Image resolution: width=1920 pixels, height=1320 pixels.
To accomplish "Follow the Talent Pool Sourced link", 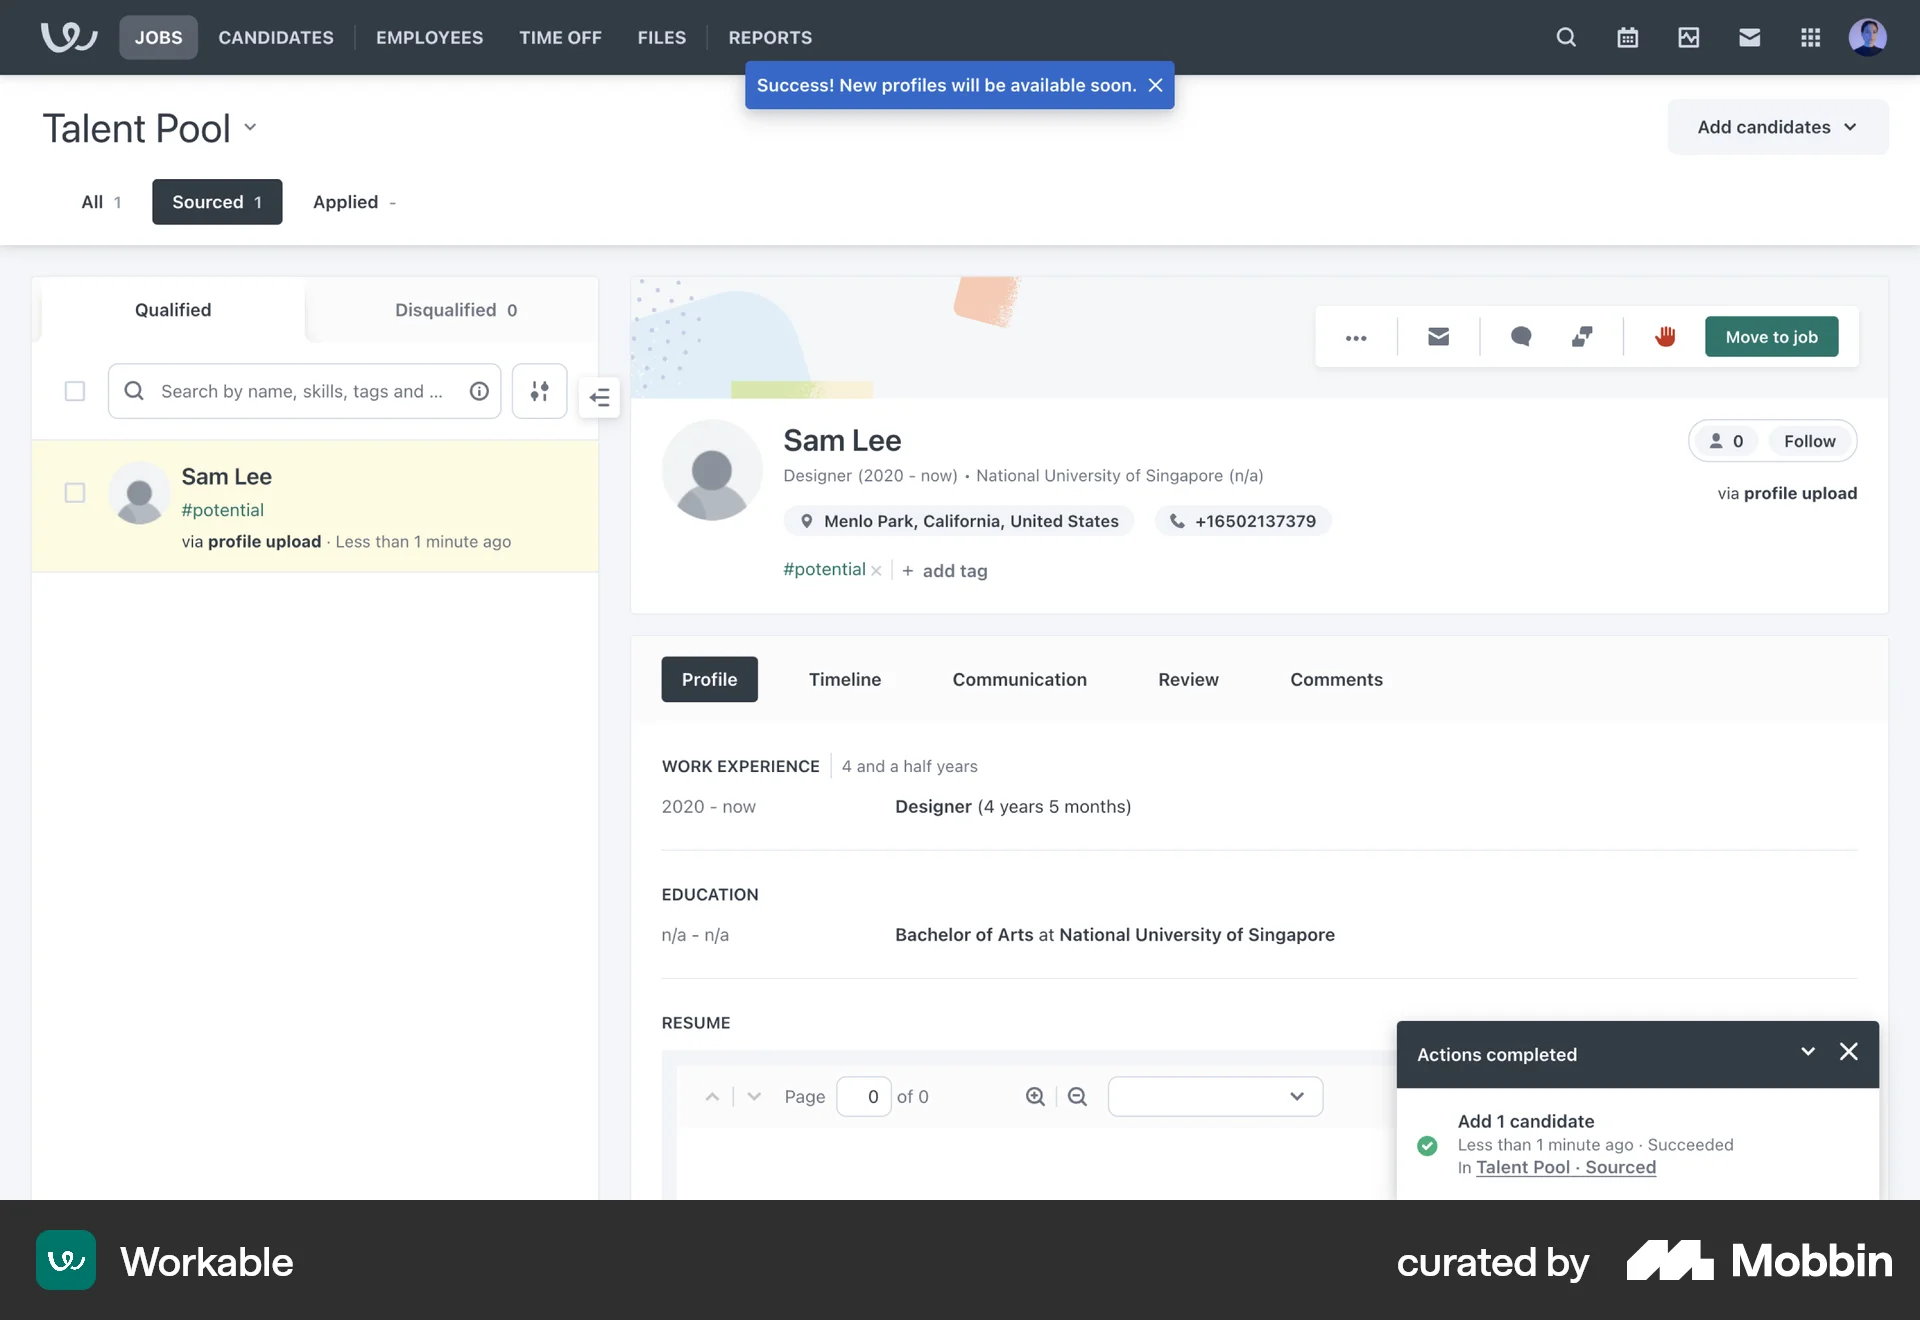I will pos(1566,1167).
